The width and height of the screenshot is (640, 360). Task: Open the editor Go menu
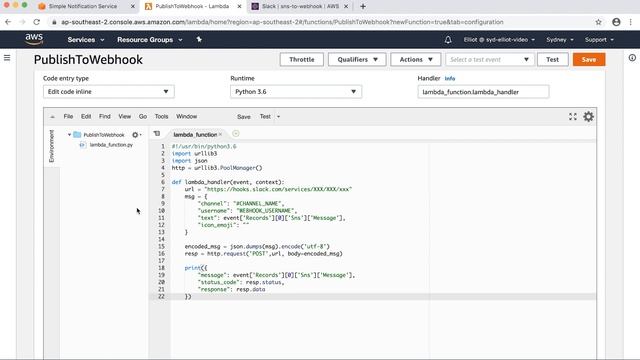(142, 117)
